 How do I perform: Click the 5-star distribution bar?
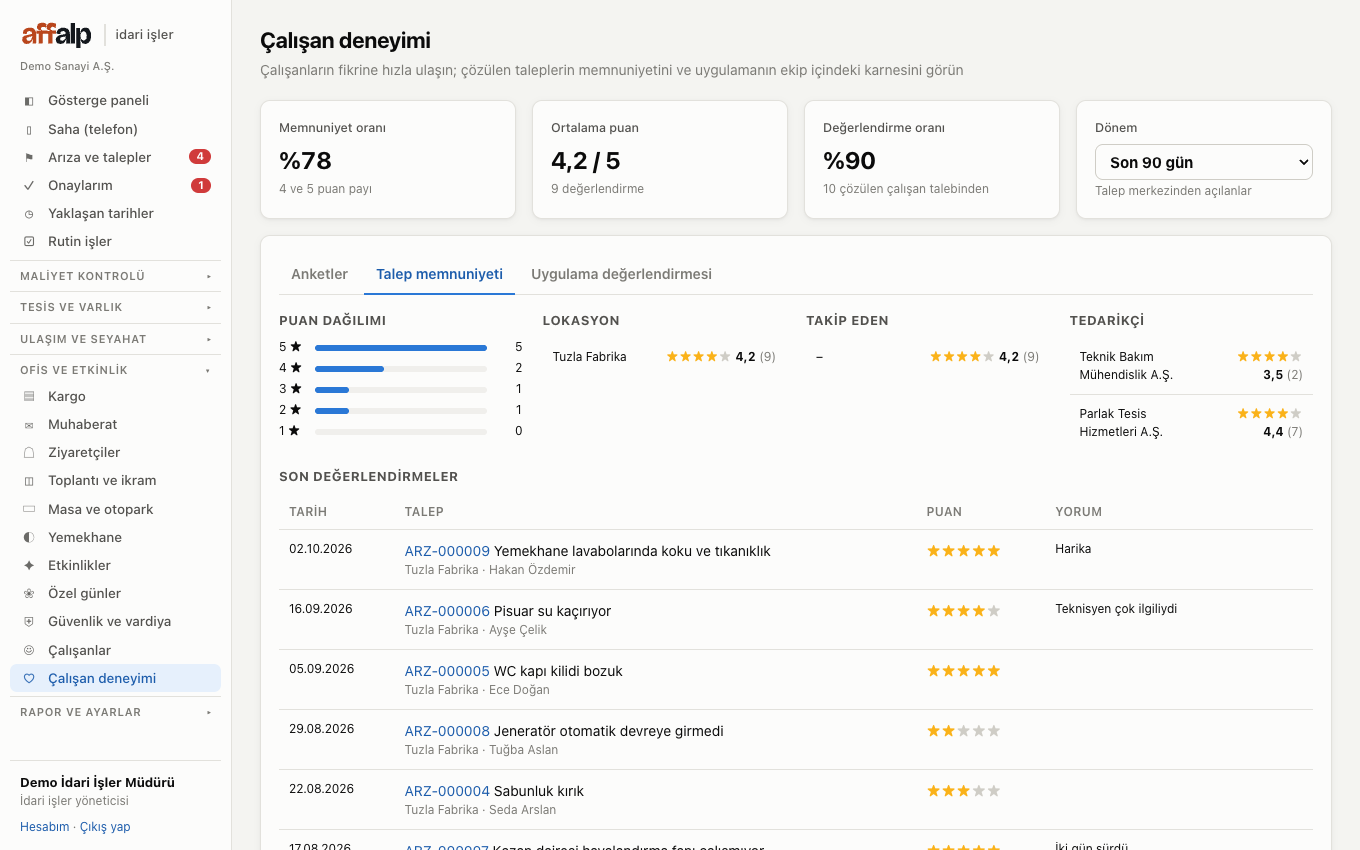(x=401, y=348)
